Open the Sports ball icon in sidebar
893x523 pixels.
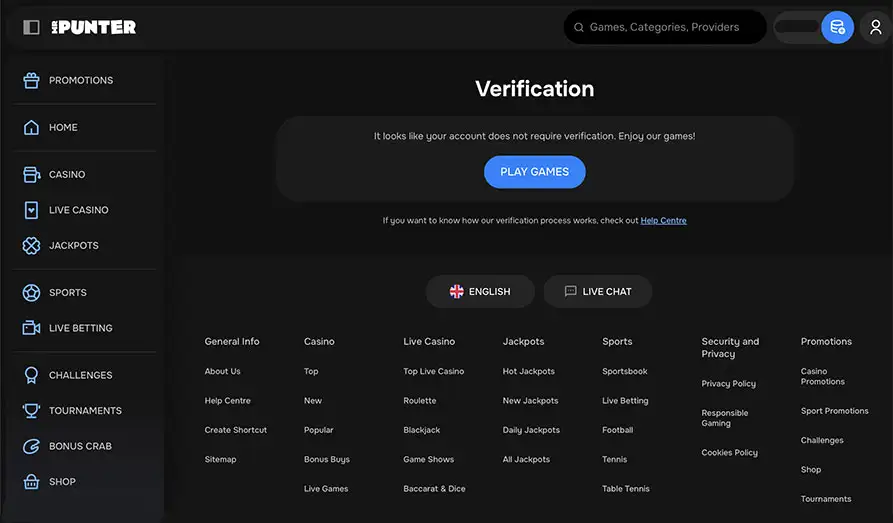(31, 292)
